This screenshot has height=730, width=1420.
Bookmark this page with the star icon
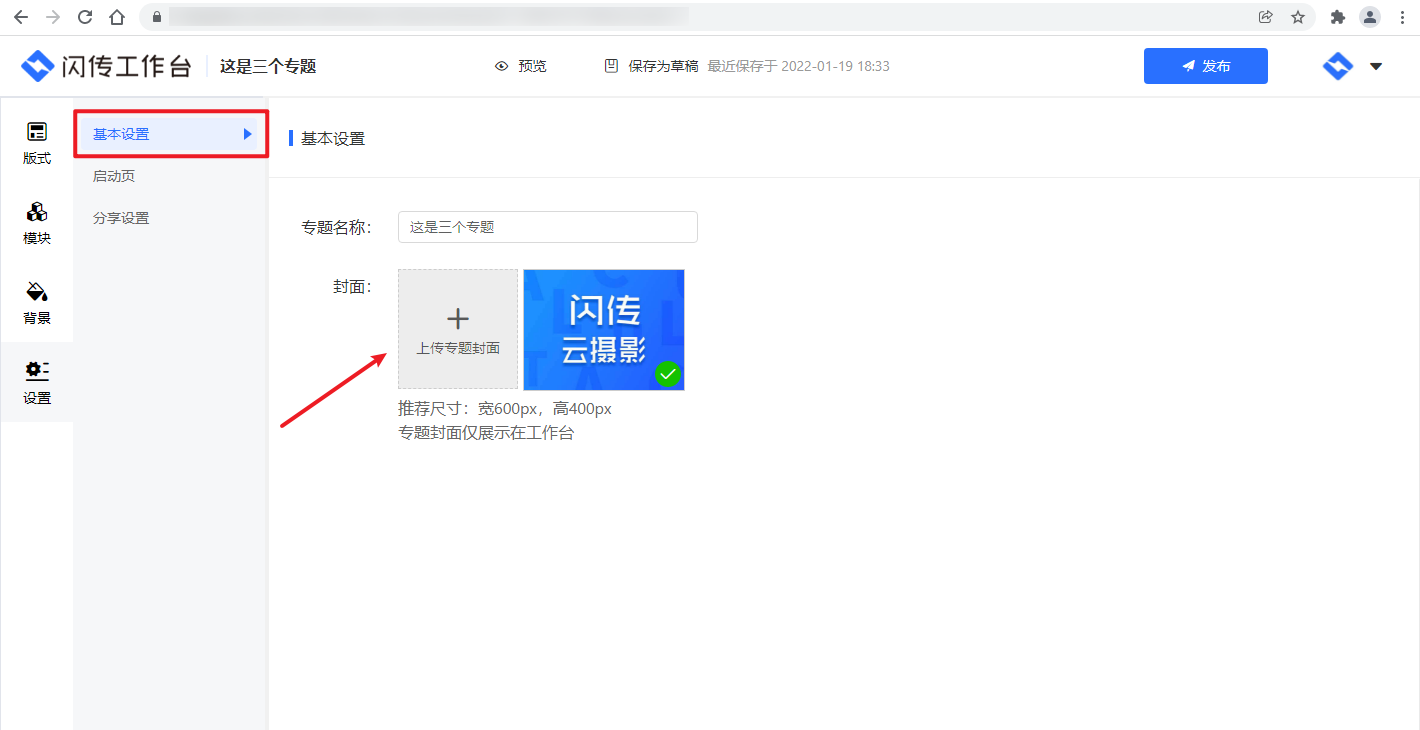click(x=1298, y=17)
